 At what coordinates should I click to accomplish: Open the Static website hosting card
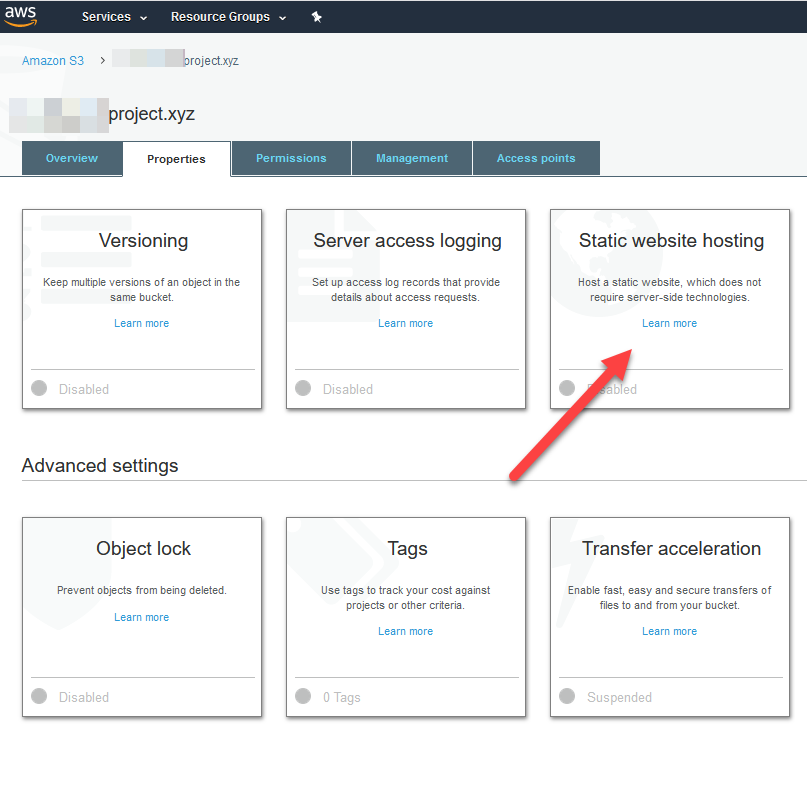click(x=670, y=309)
